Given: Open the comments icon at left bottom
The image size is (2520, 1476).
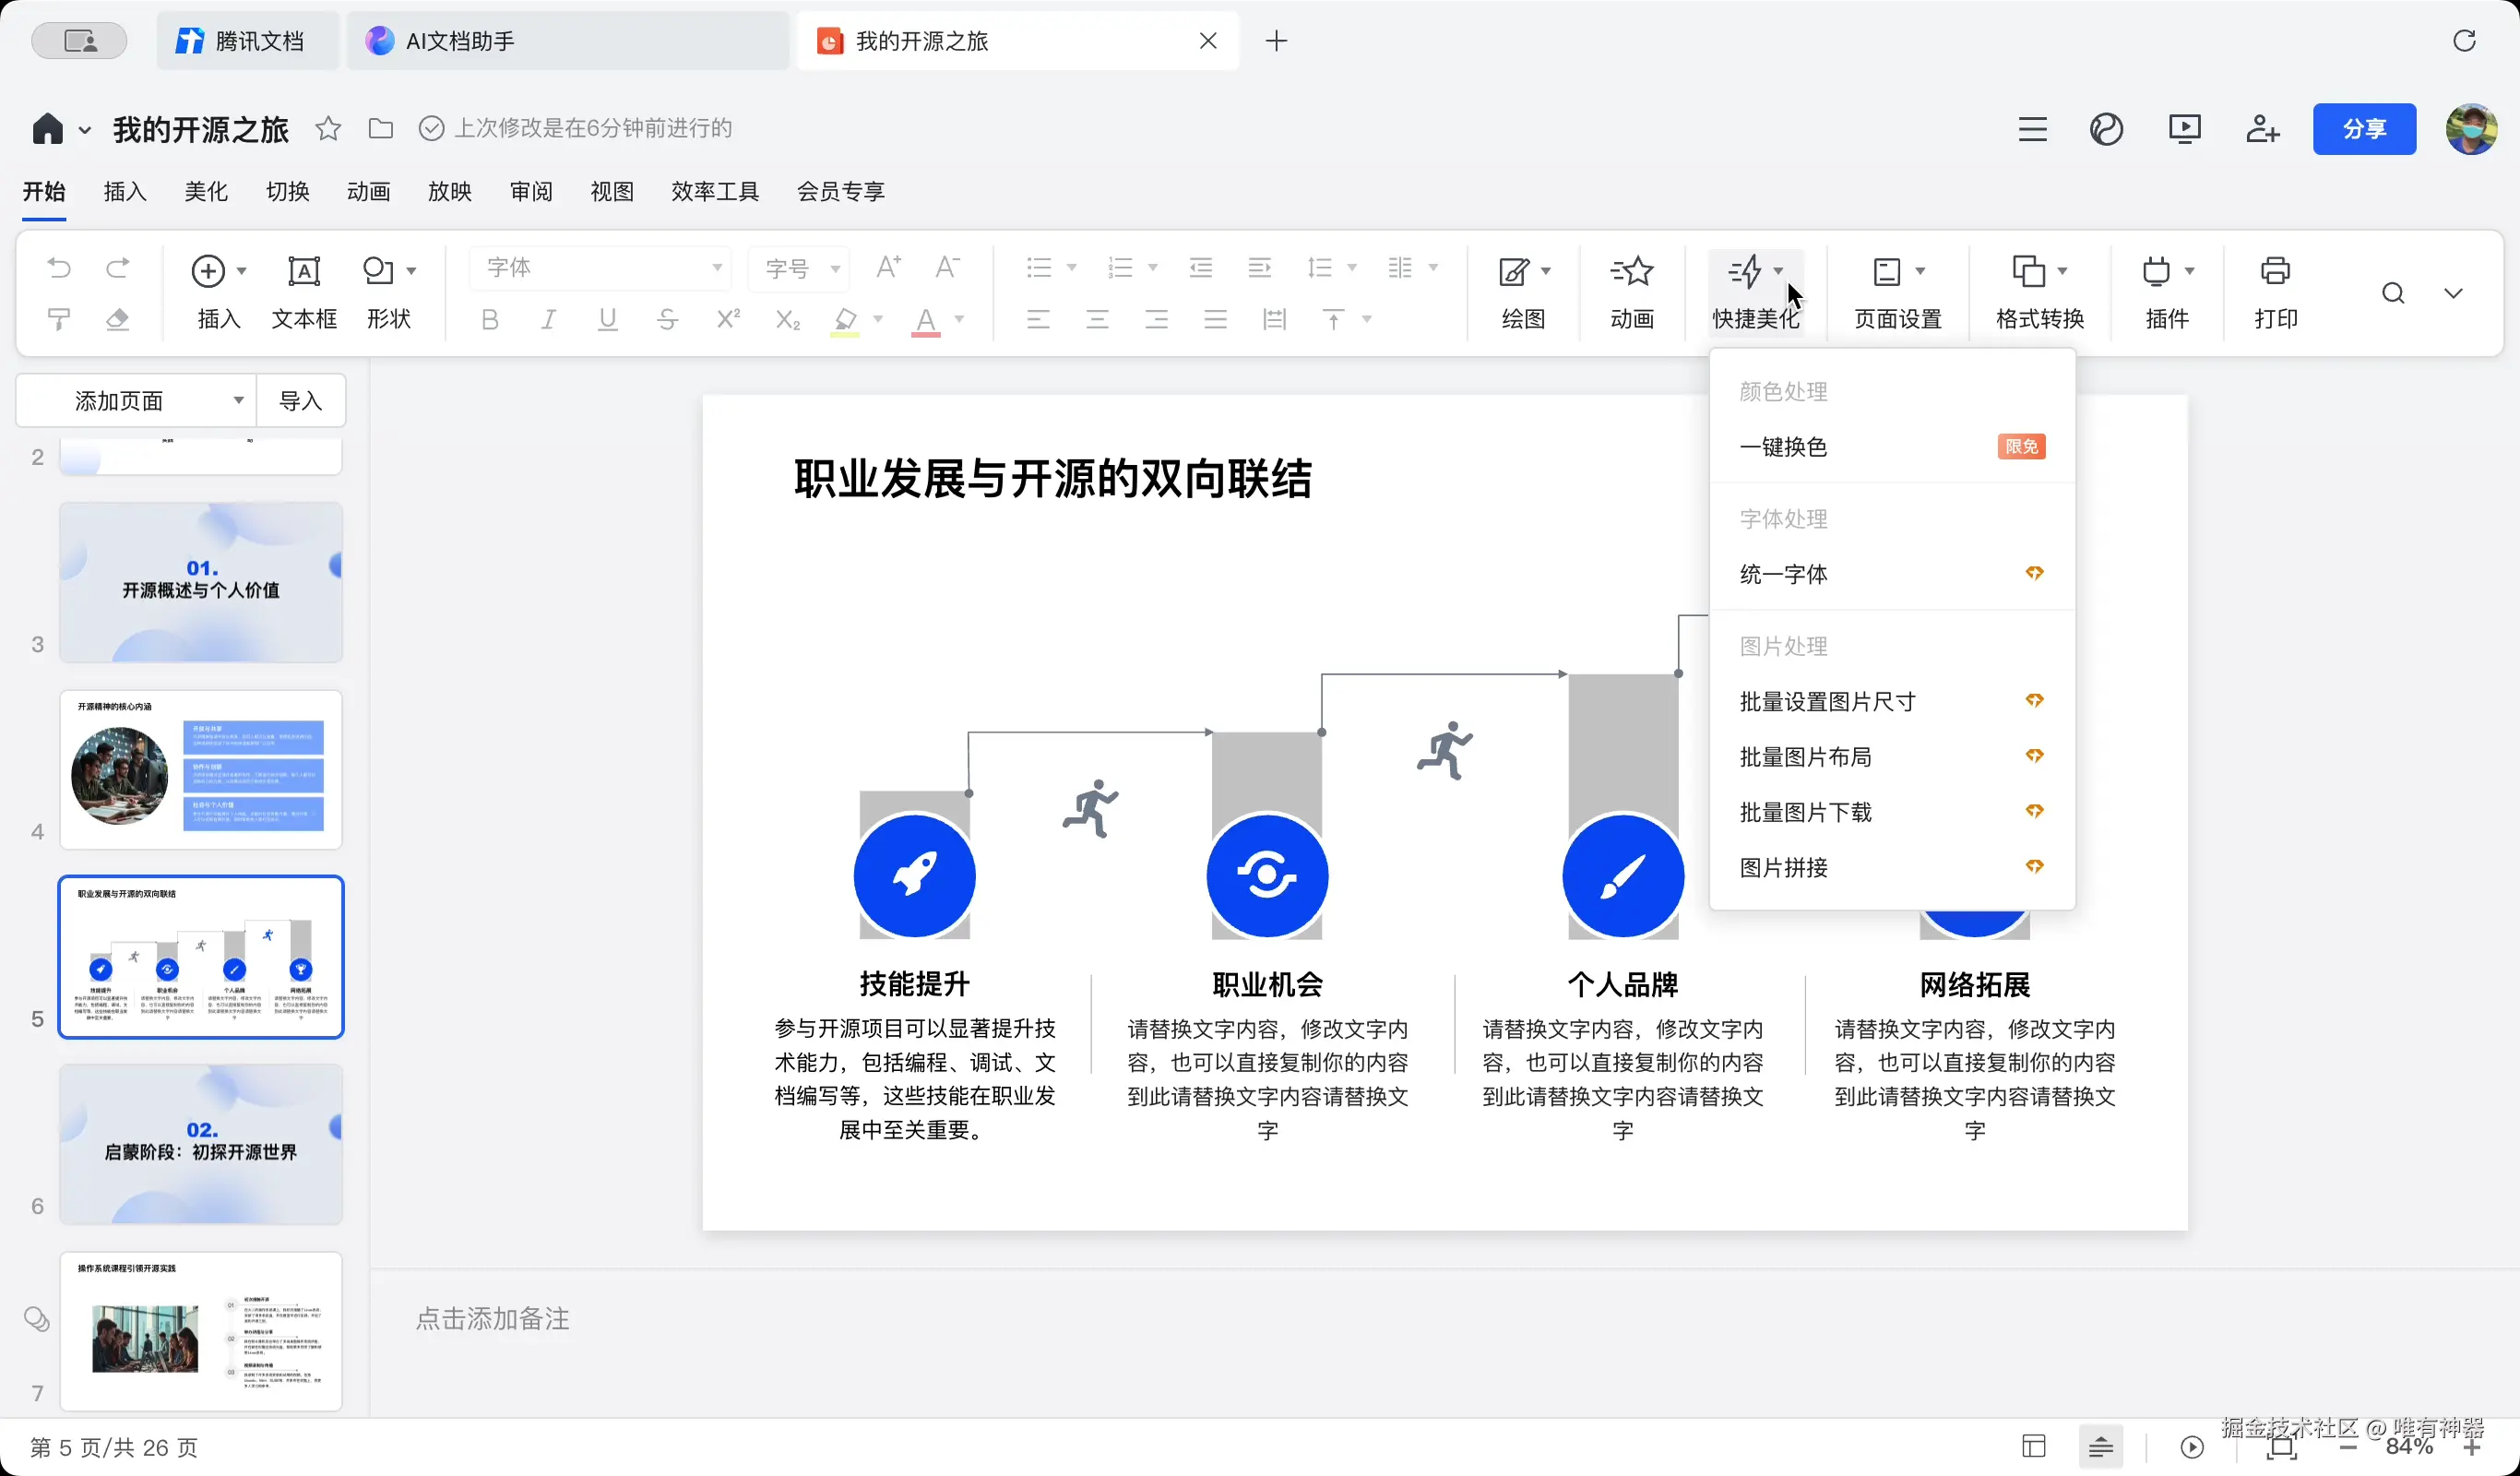Looking at the screenshot, I should tap(37, 1319).
